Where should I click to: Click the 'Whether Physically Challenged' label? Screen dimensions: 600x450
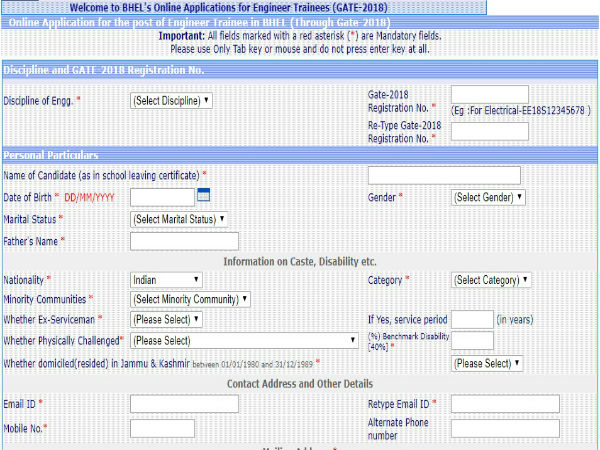[x=62, y=341]
